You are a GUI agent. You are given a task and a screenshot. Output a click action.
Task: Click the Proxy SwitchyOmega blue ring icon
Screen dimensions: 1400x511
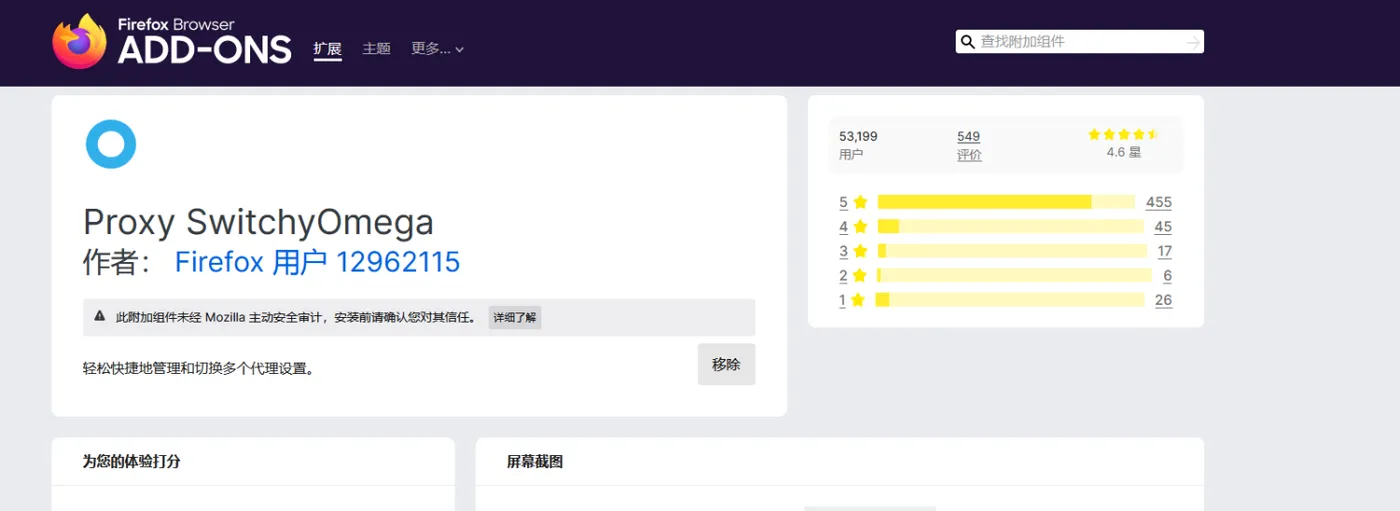point(111,144)
